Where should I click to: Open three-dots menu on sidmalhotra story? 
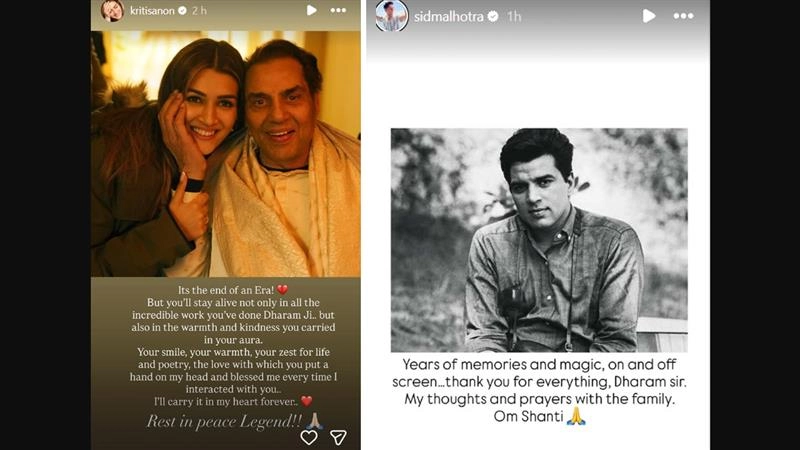683,16
